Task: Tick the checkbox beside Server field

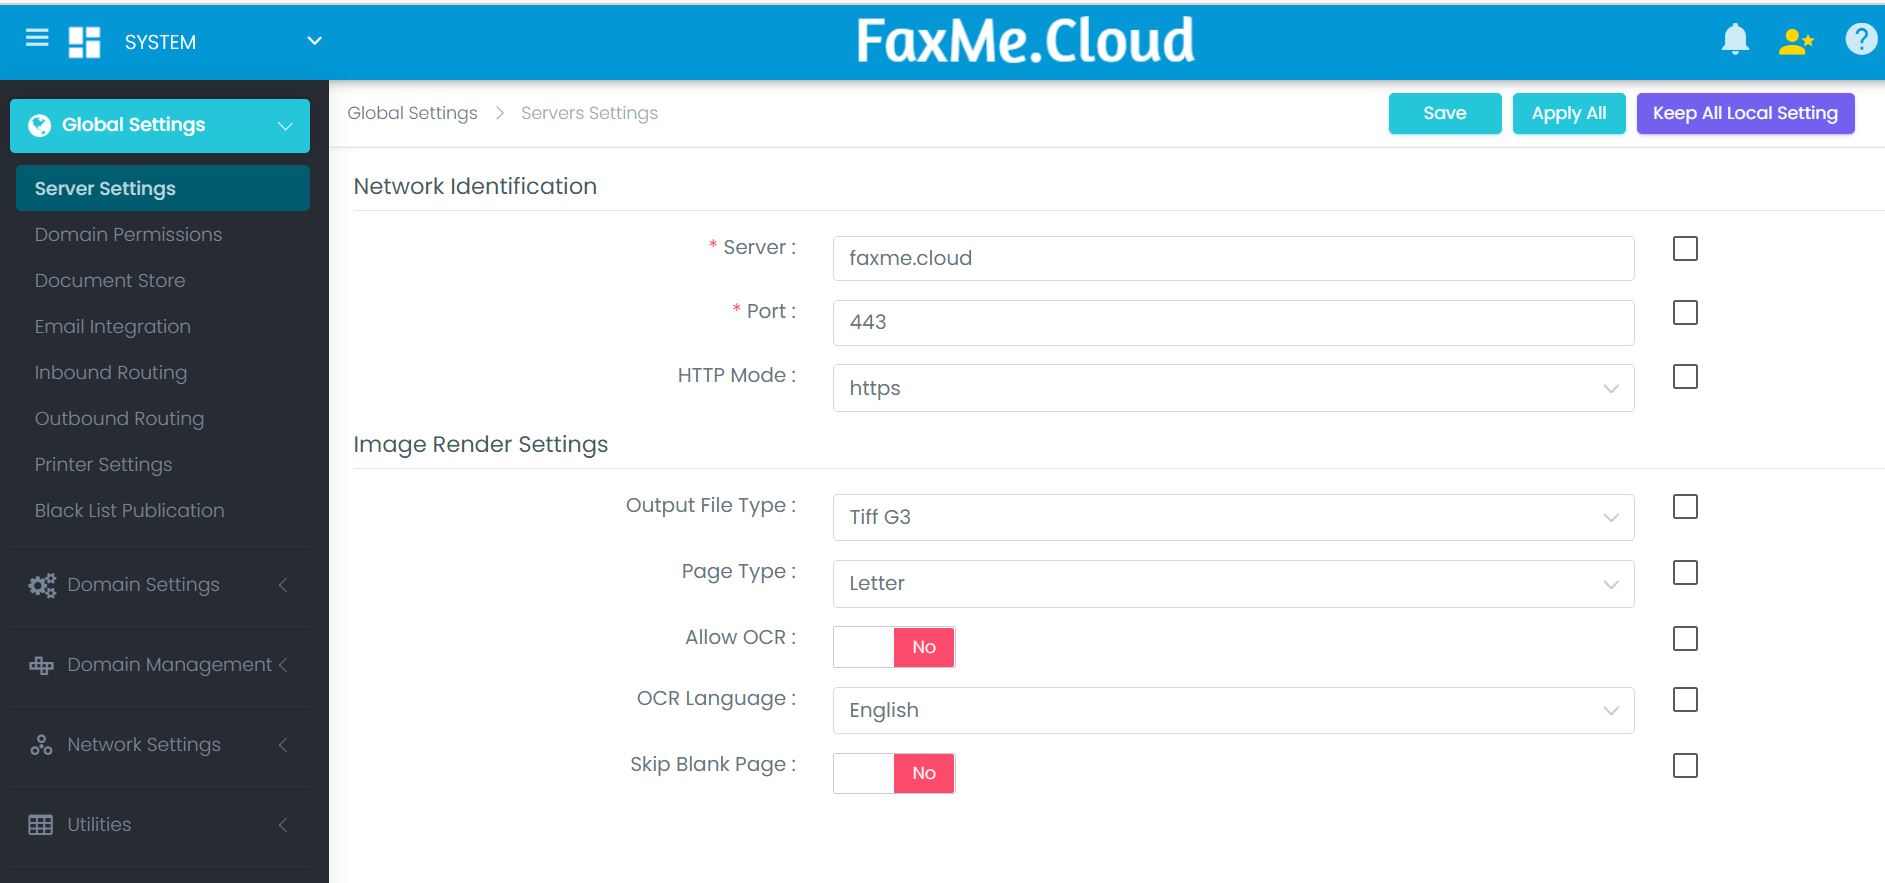Action: pos(1685,248)
